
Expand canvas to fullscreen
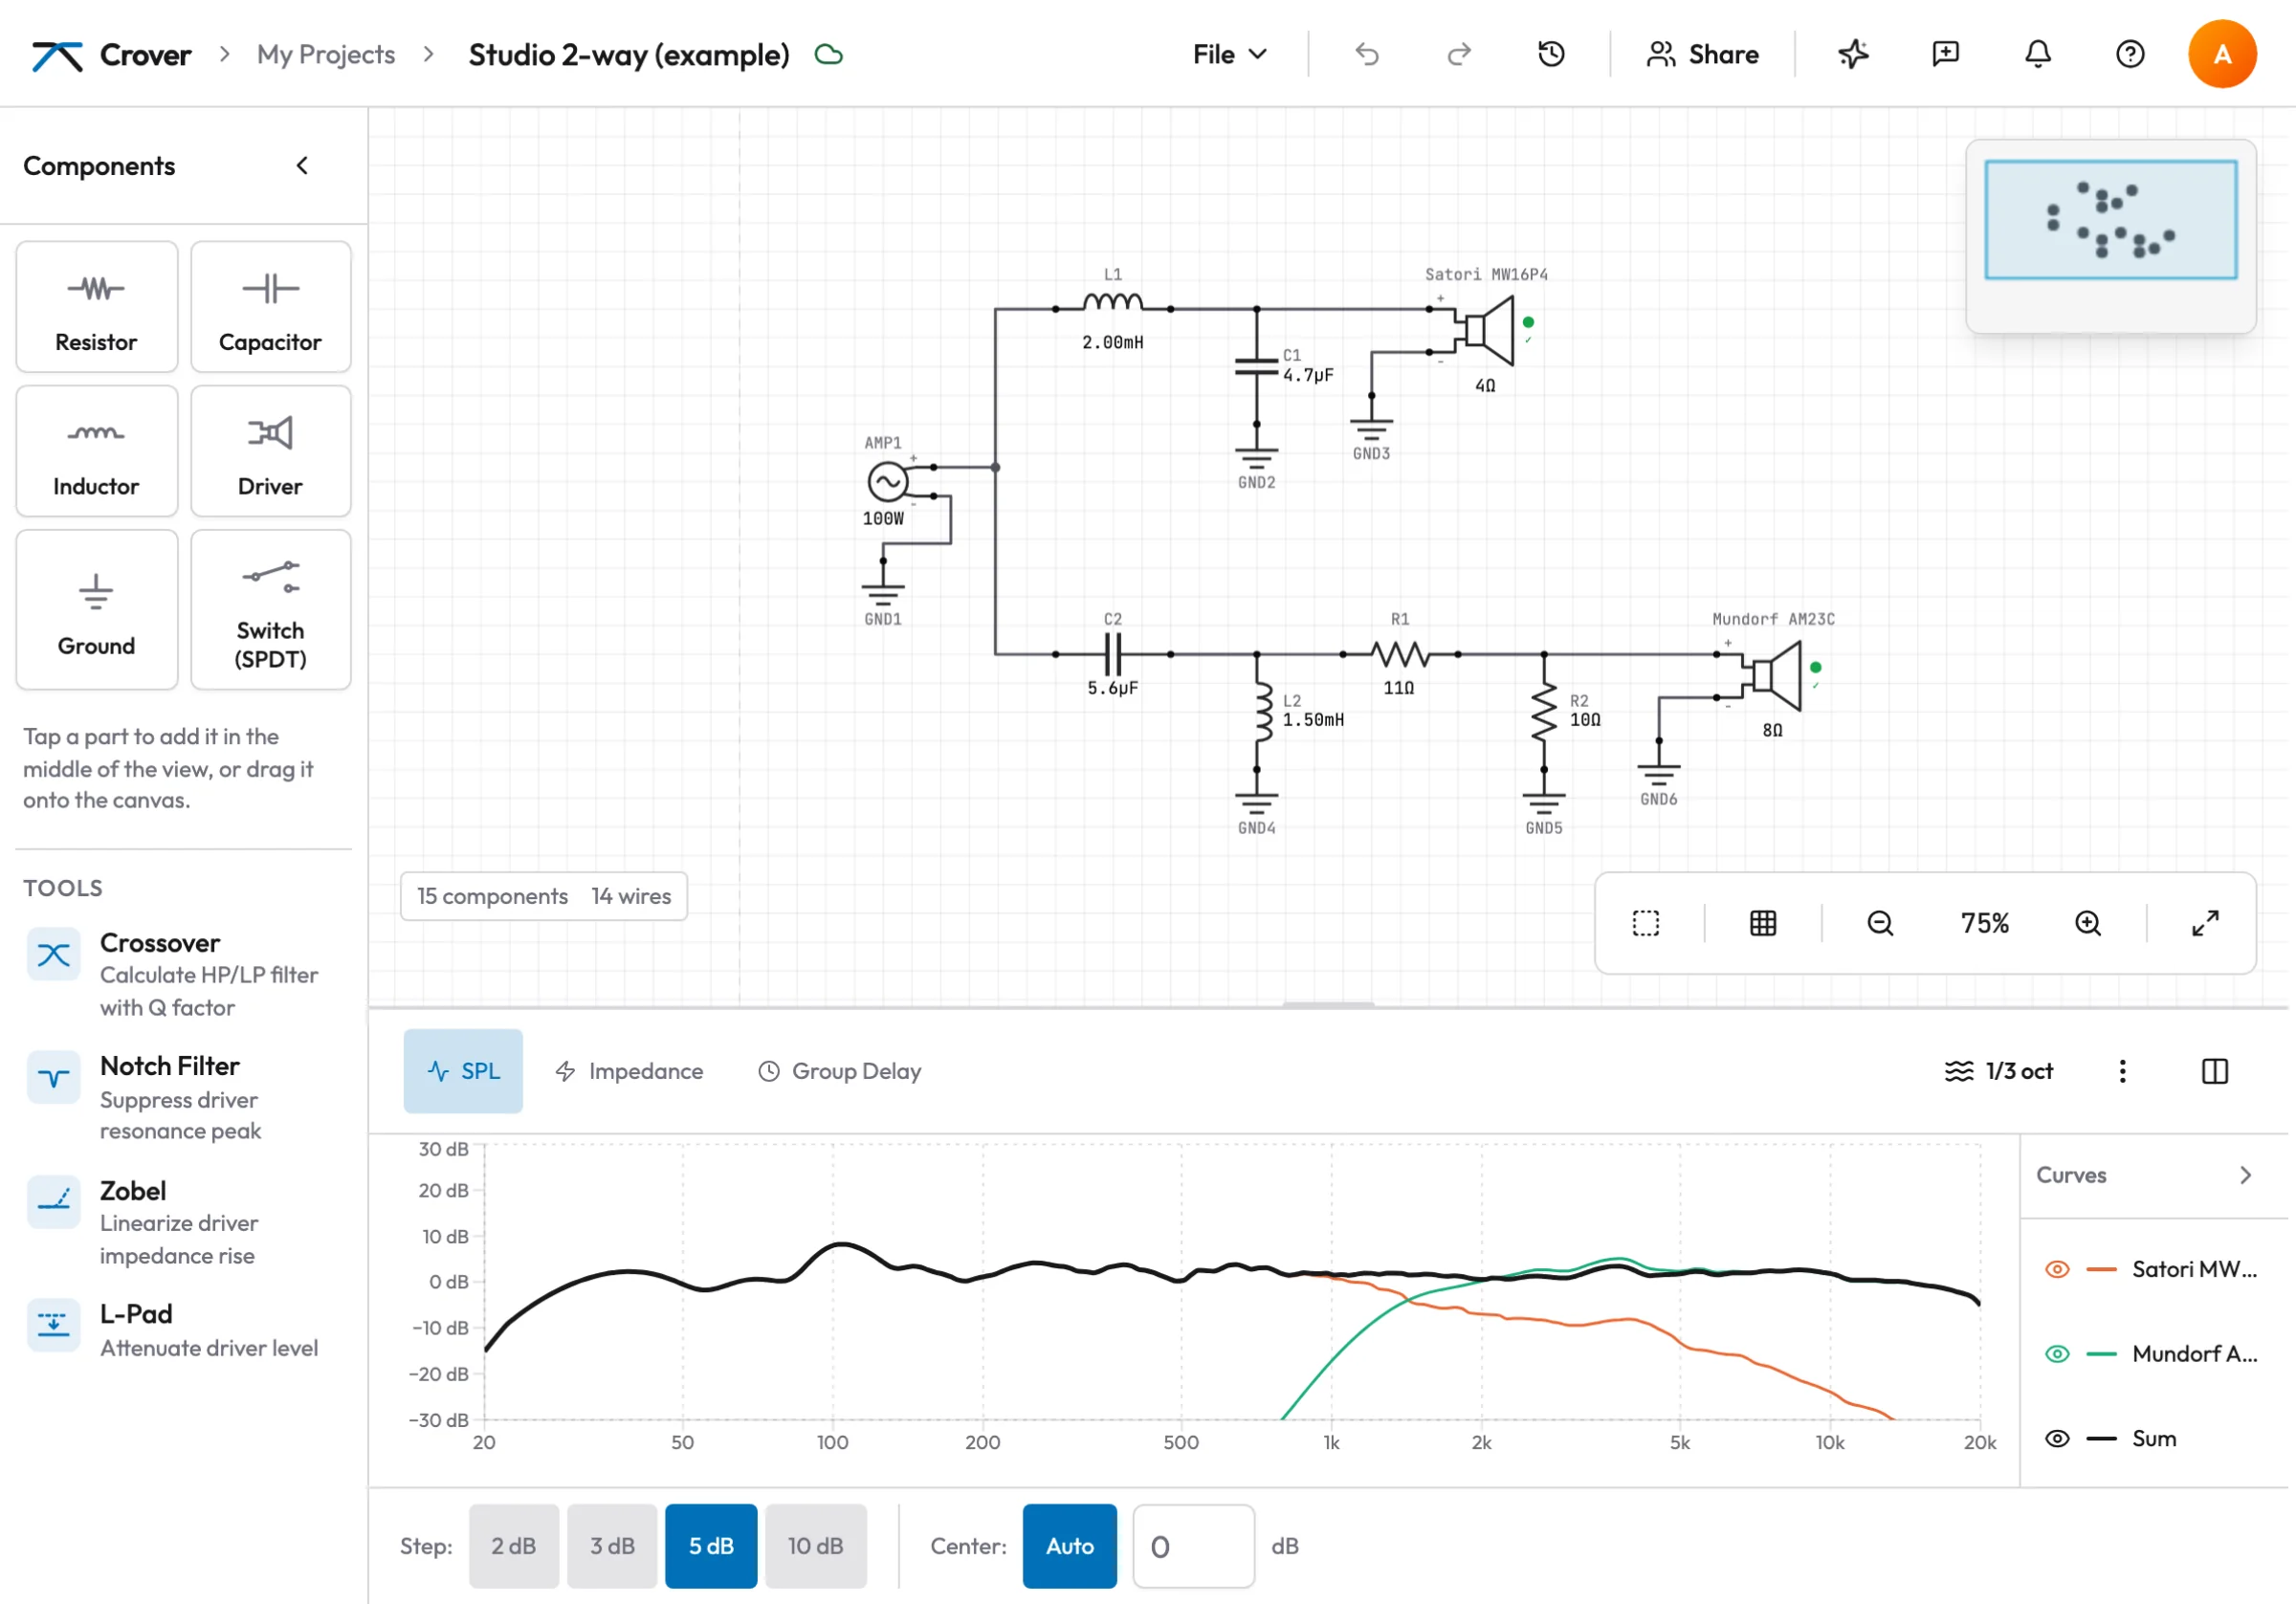[x=2205, y=923]
